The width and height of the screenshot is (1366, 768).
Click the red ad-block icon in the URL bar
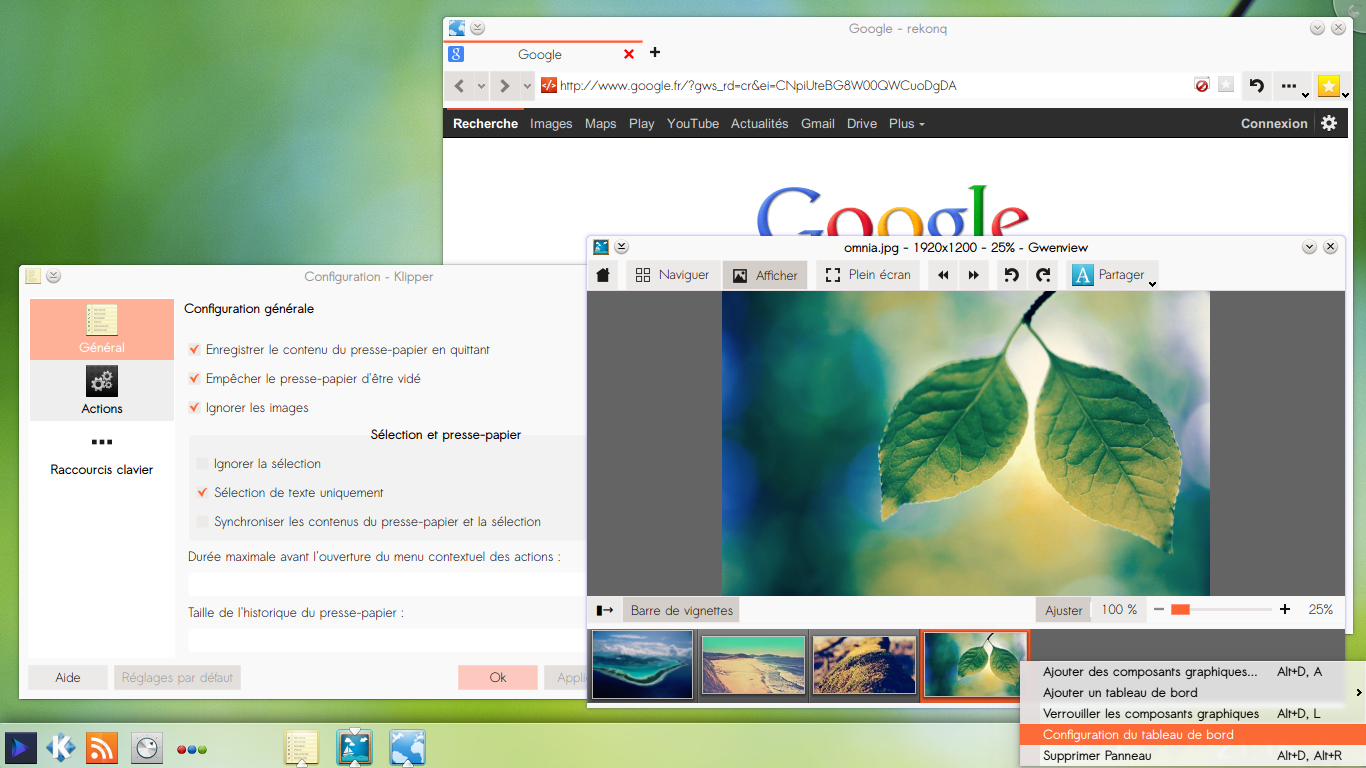click(1202, 86)
